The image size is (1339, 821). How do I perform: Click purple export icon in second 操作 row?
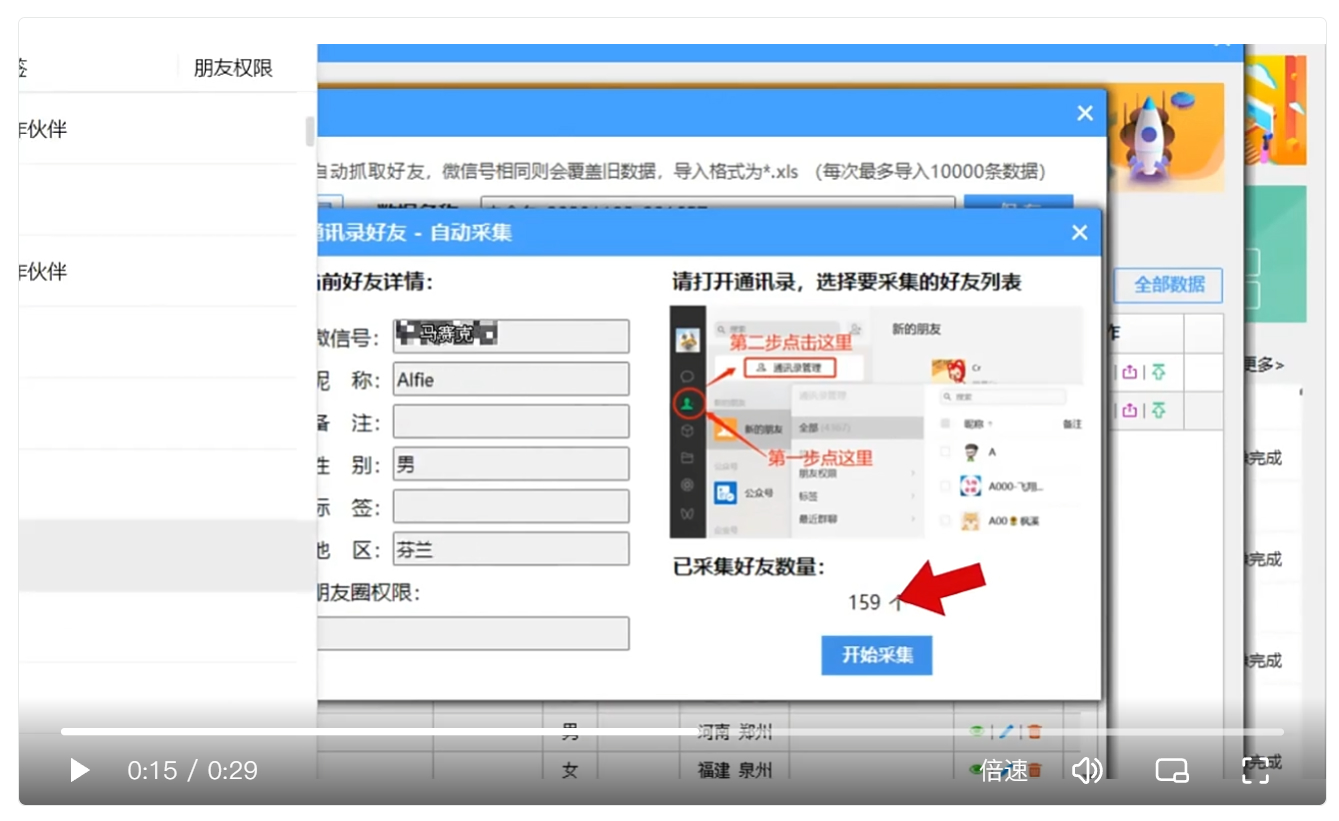(x=1130, y=410)
